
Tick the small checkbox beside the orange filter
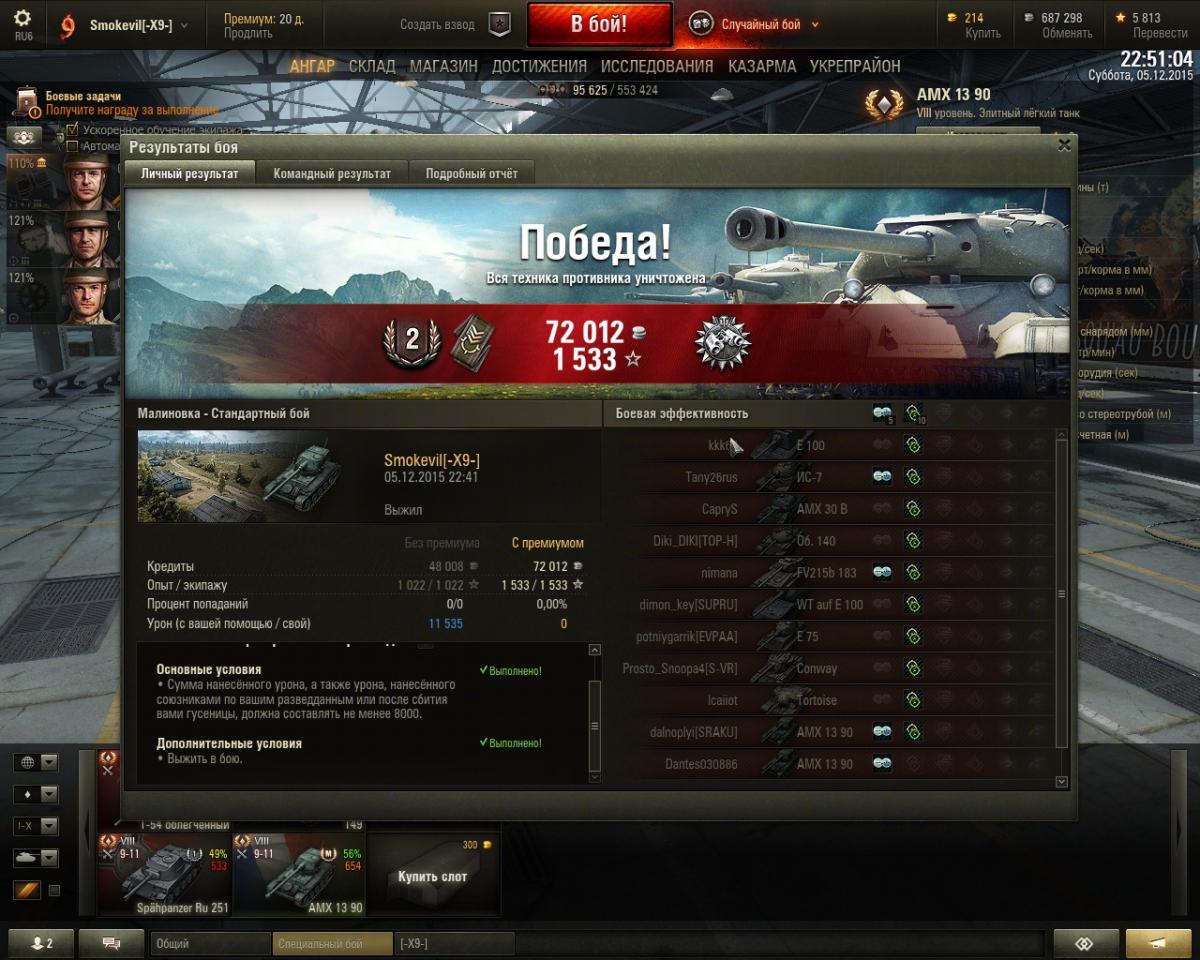pos(55,890)
